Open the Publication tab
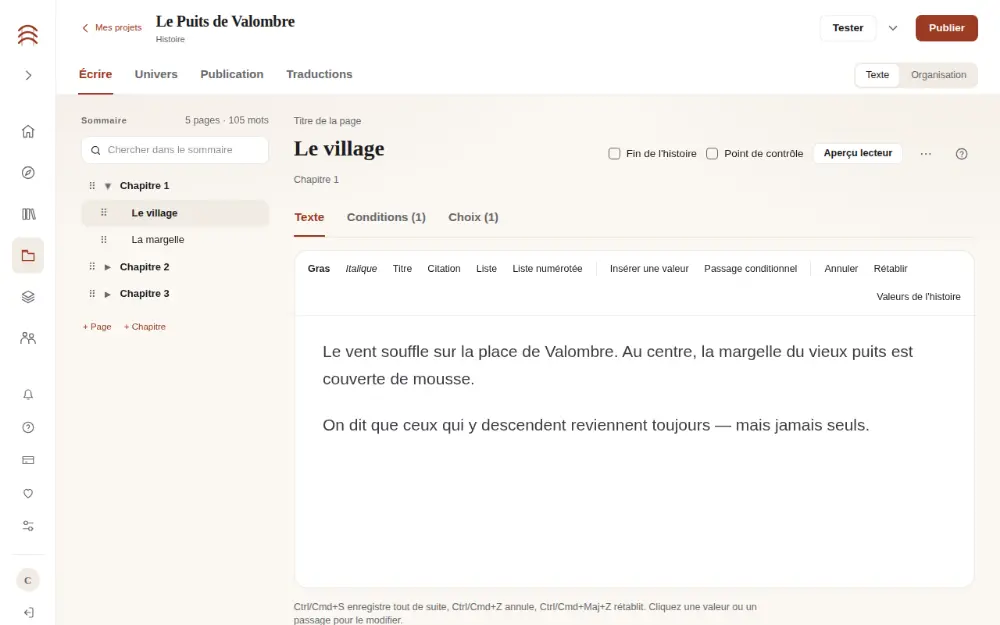Viewport: 1000px width, 625px height. coord(232,74)
